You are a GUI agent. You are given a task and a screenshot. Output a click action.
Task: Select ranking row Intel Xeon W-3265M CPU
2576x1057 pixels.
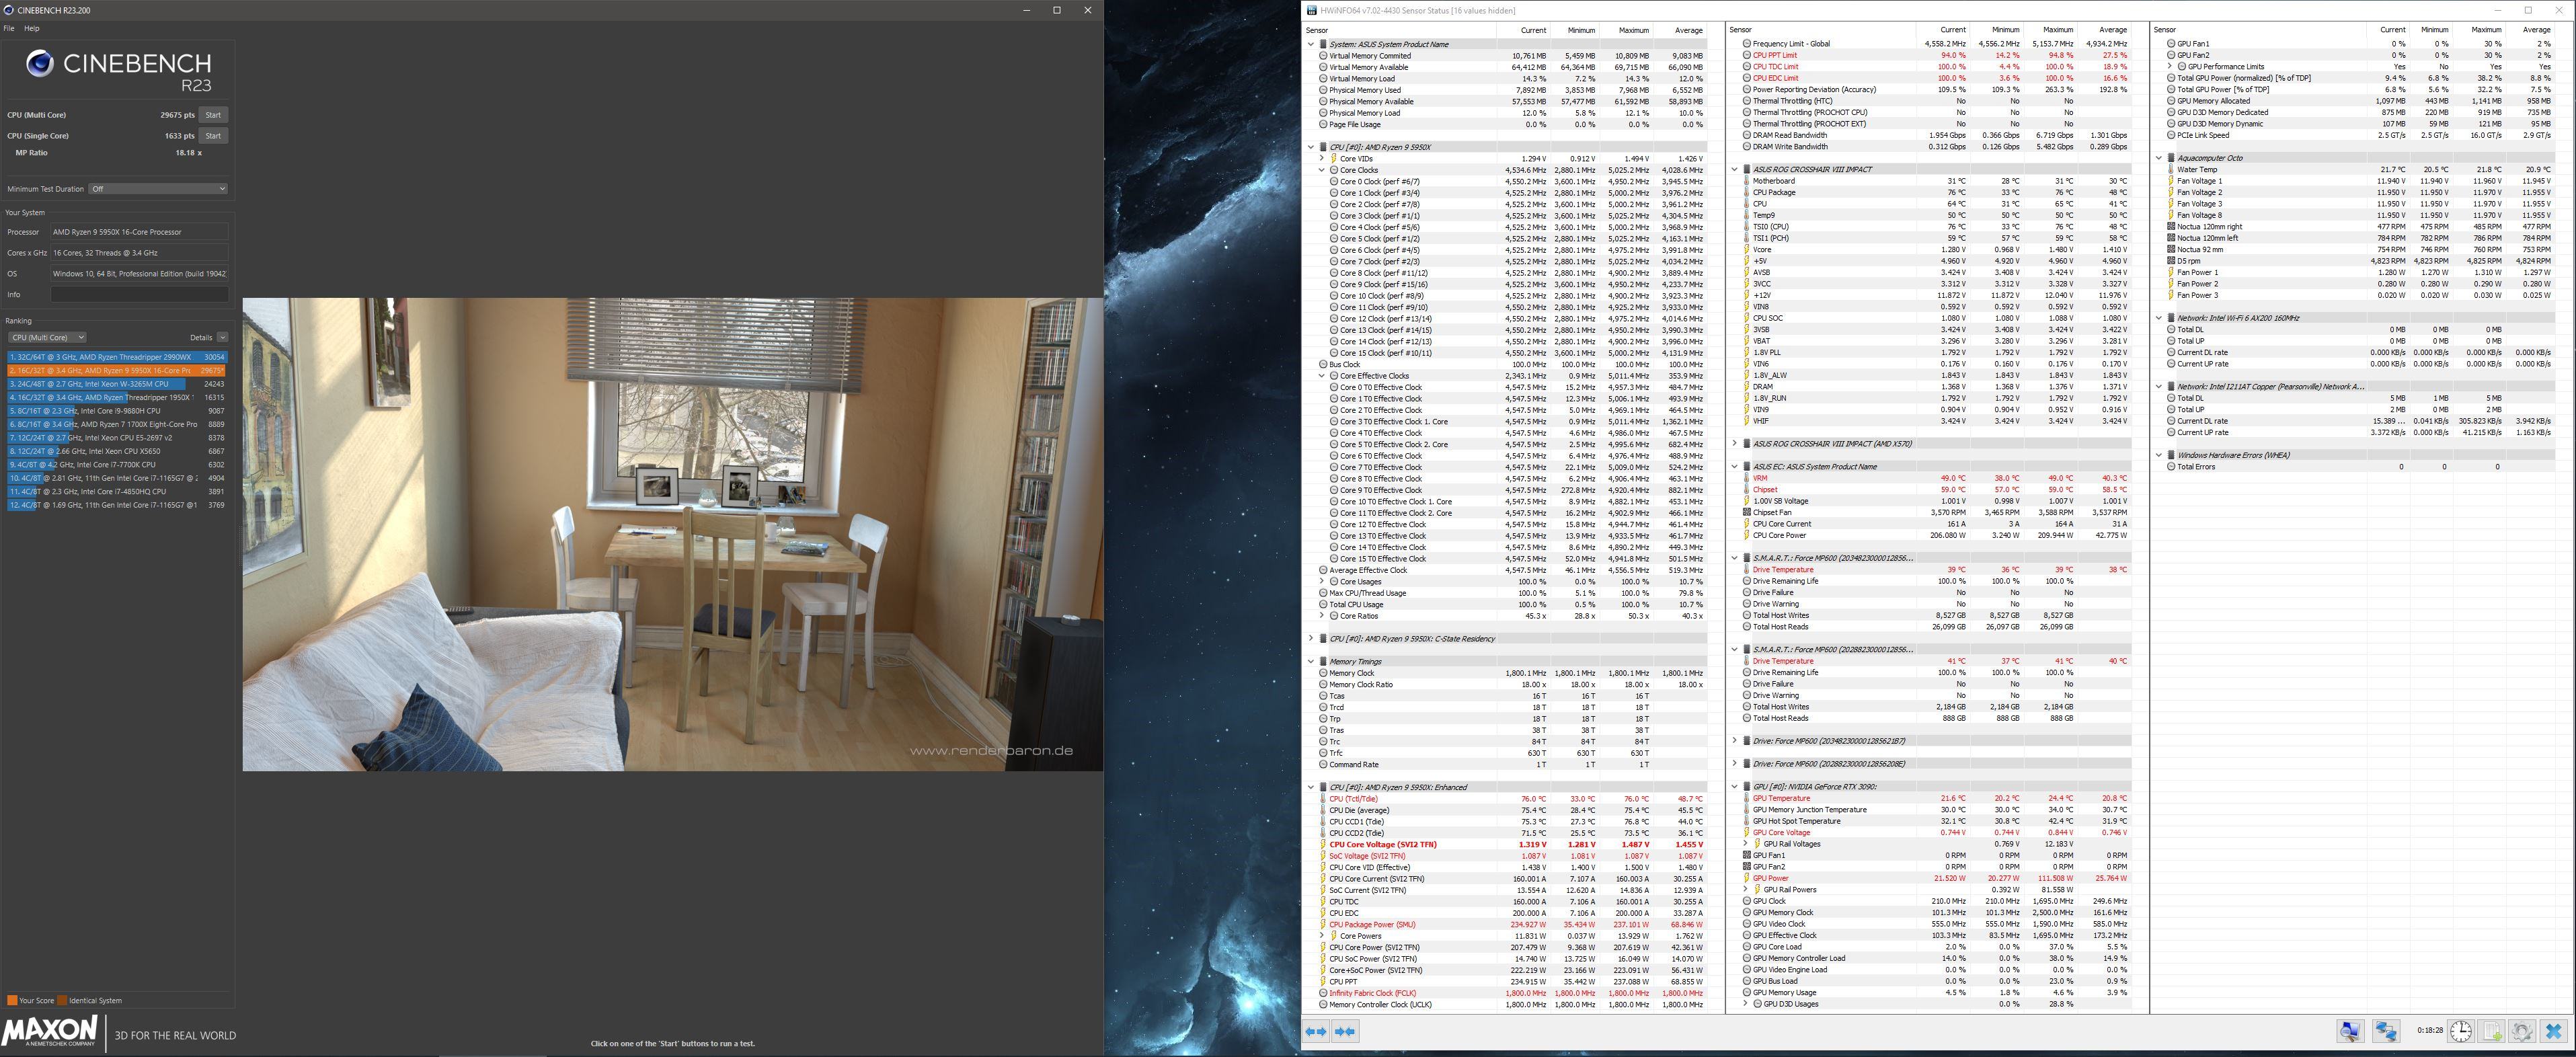pyautogui.click(x=117, y=384)
